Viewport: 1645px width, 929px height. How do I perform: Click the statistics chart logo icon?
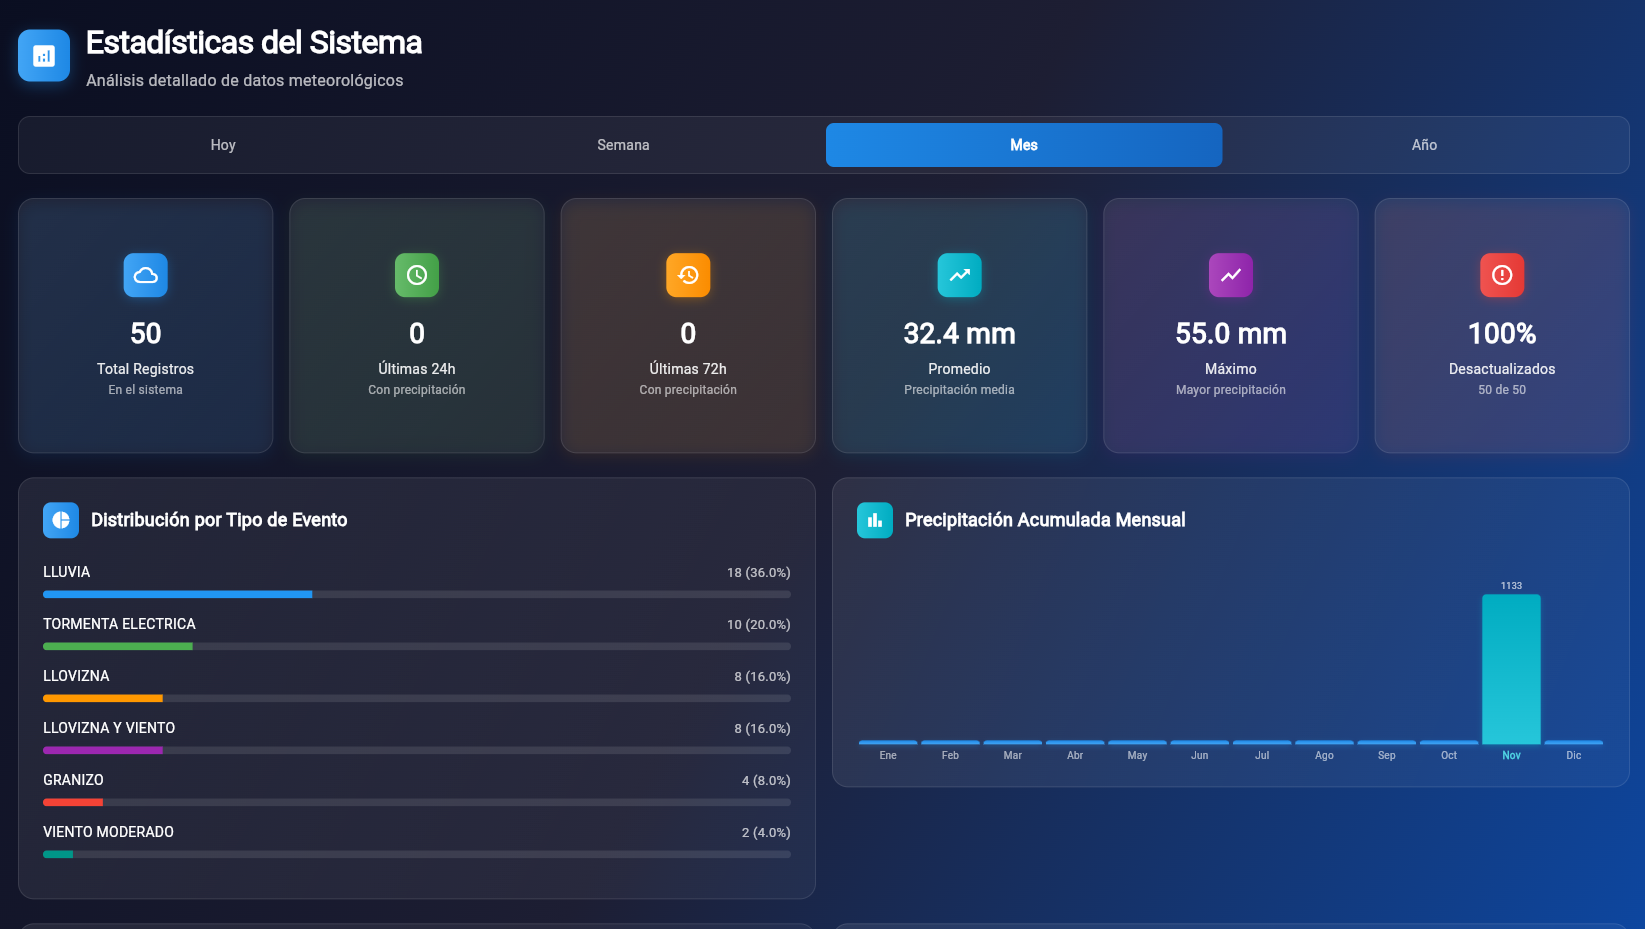click(44, 56)
